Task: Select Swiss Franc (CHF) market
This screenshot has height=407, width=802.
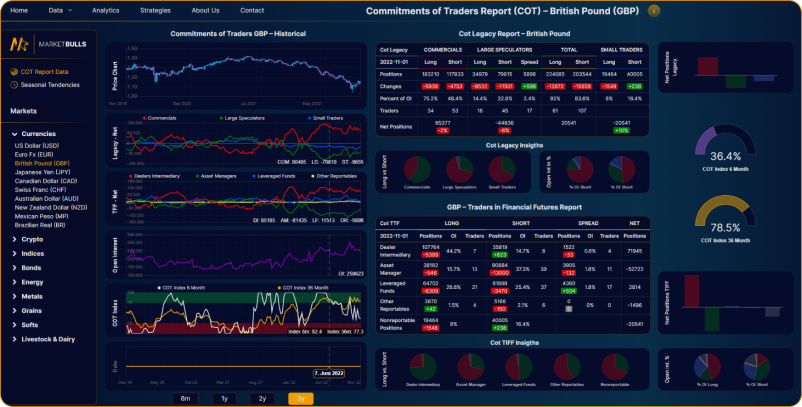Action: (x=39, y=190)
